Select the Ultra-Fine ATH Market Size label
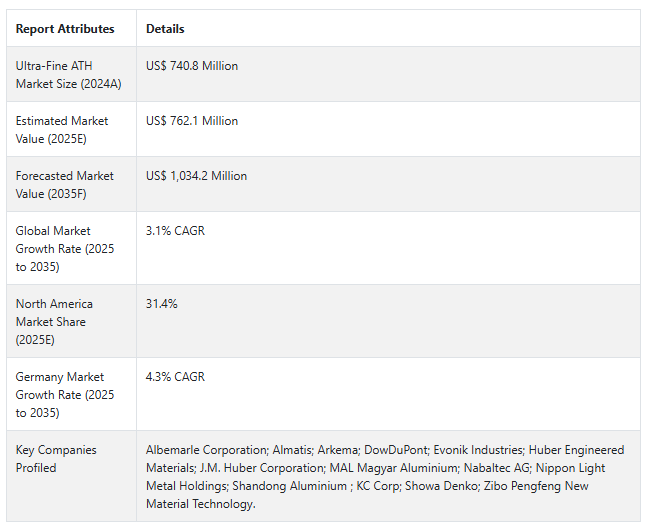The height and width of the screenshot is (526, 648). point(69,75)
